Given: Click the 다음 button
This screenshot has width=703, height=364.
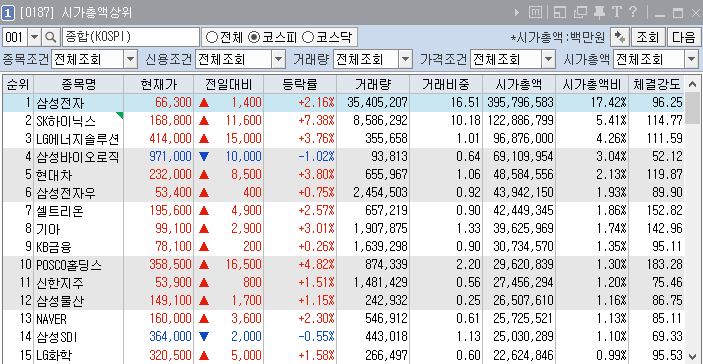Looking at the screenshot, I should point(683,37).
